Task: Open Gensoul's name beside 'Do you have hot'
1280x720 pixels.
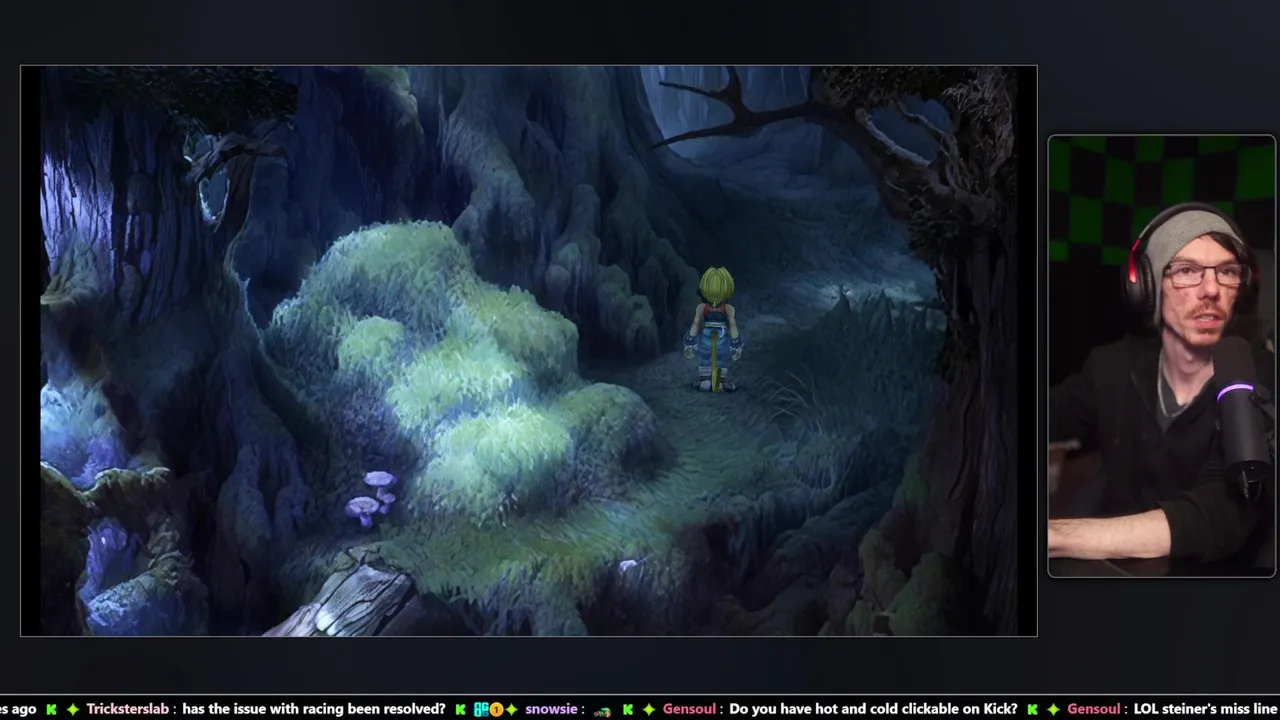Action: (x=689, y=709)
